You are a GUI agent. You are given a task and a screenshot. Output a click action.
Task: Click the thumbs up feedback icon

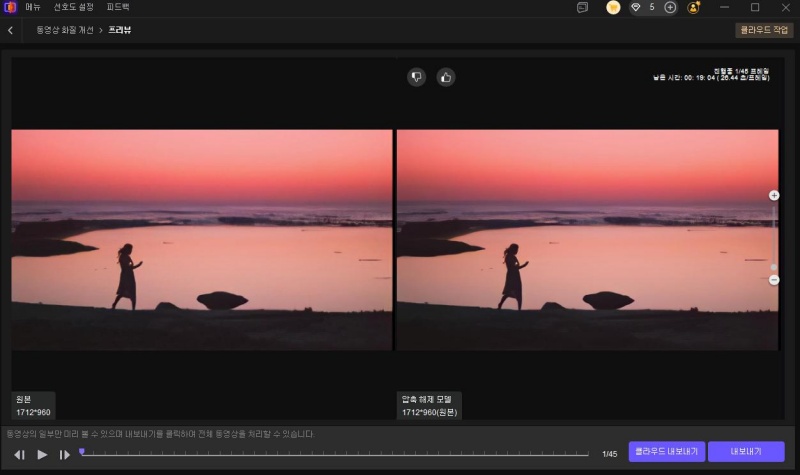click(446, 77)
